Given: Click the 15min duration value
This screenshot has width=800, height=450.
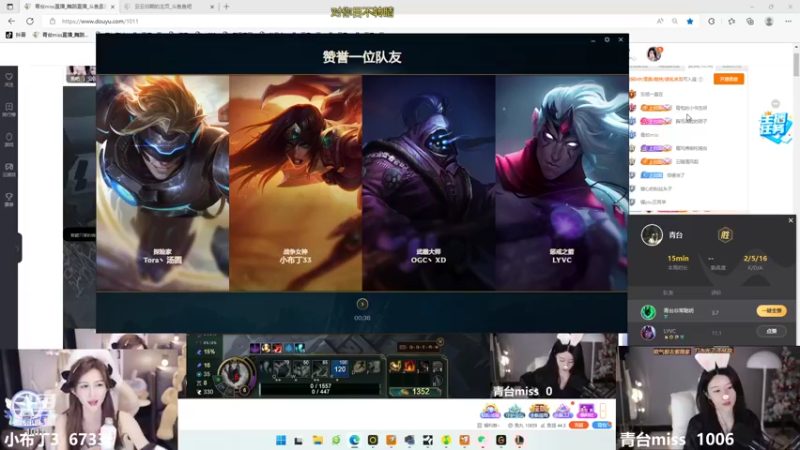Looking at the screenshot, I should pos(678,259).
